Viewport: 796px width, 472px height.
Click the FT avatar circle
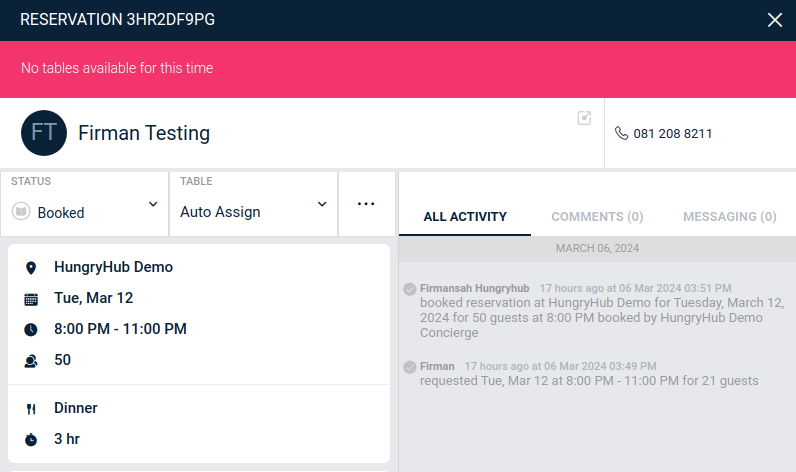[x=44, y=133]
